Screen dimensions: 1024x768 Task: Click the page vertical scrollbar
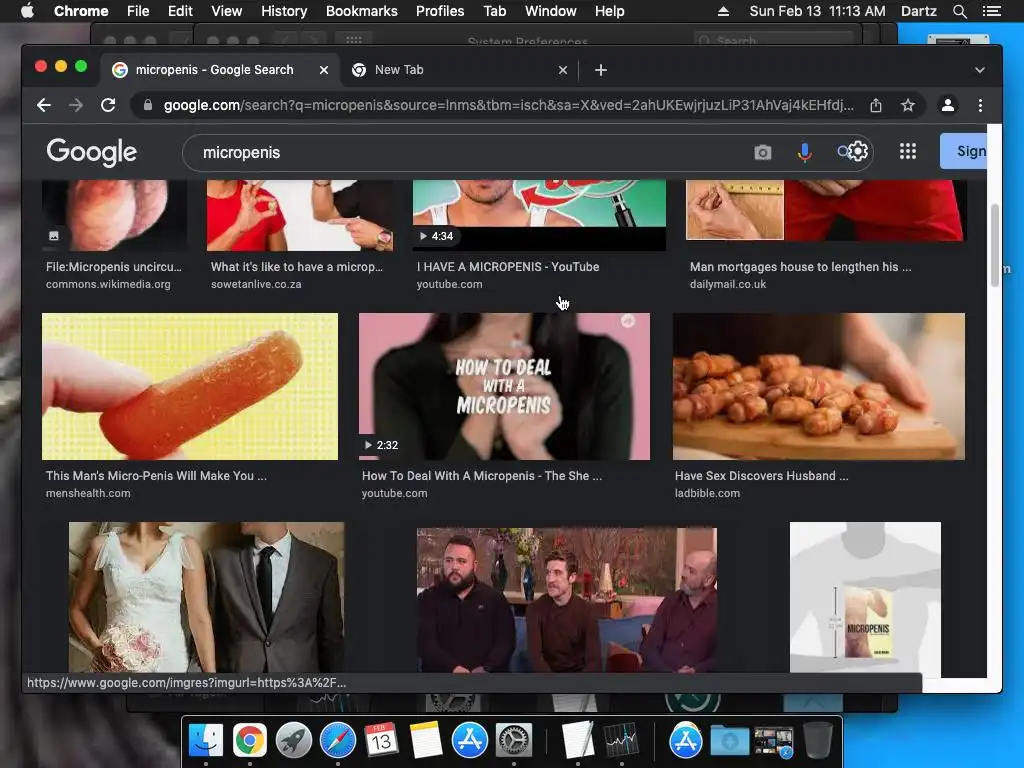(x=995, y=245)
